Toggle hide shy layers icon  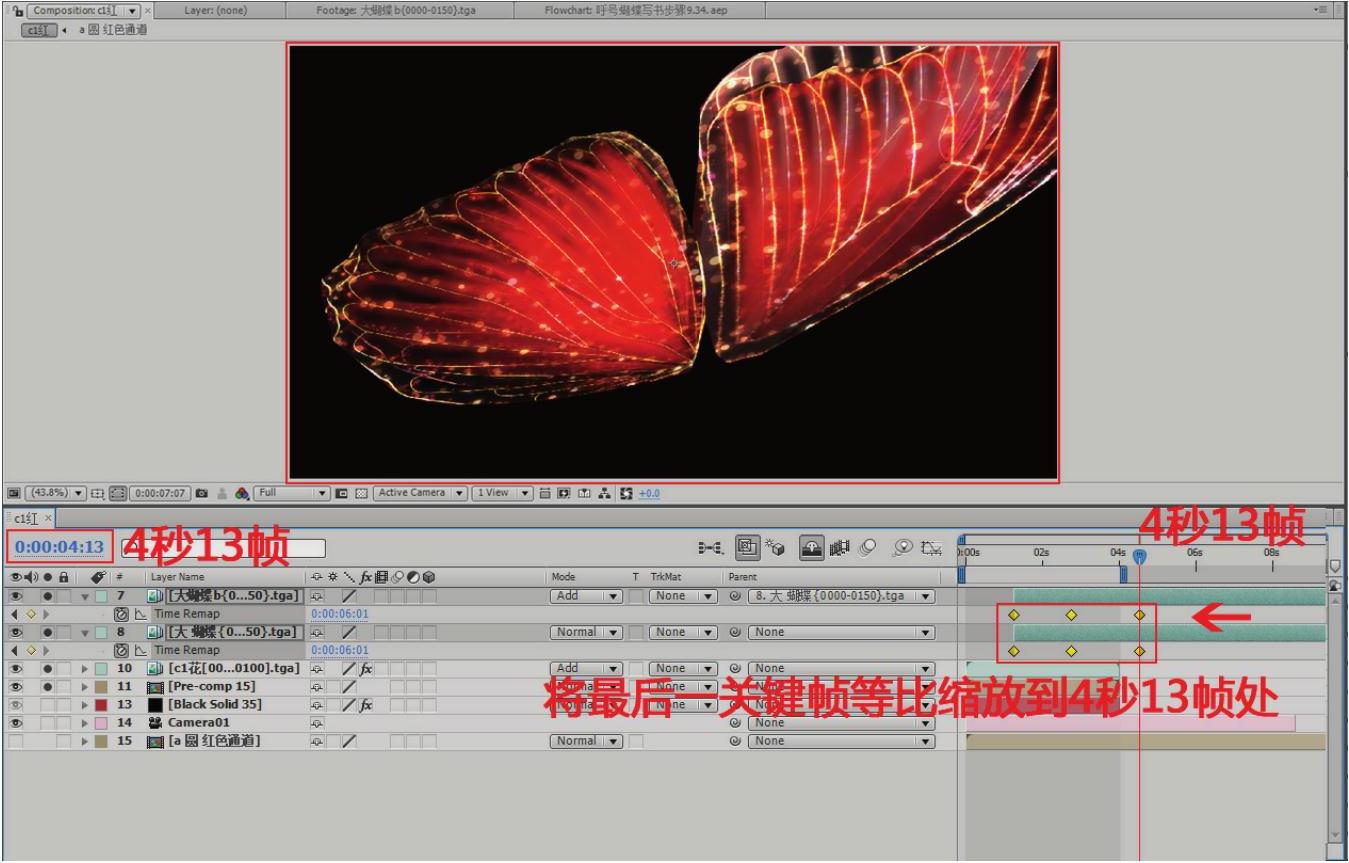(811, 548)
